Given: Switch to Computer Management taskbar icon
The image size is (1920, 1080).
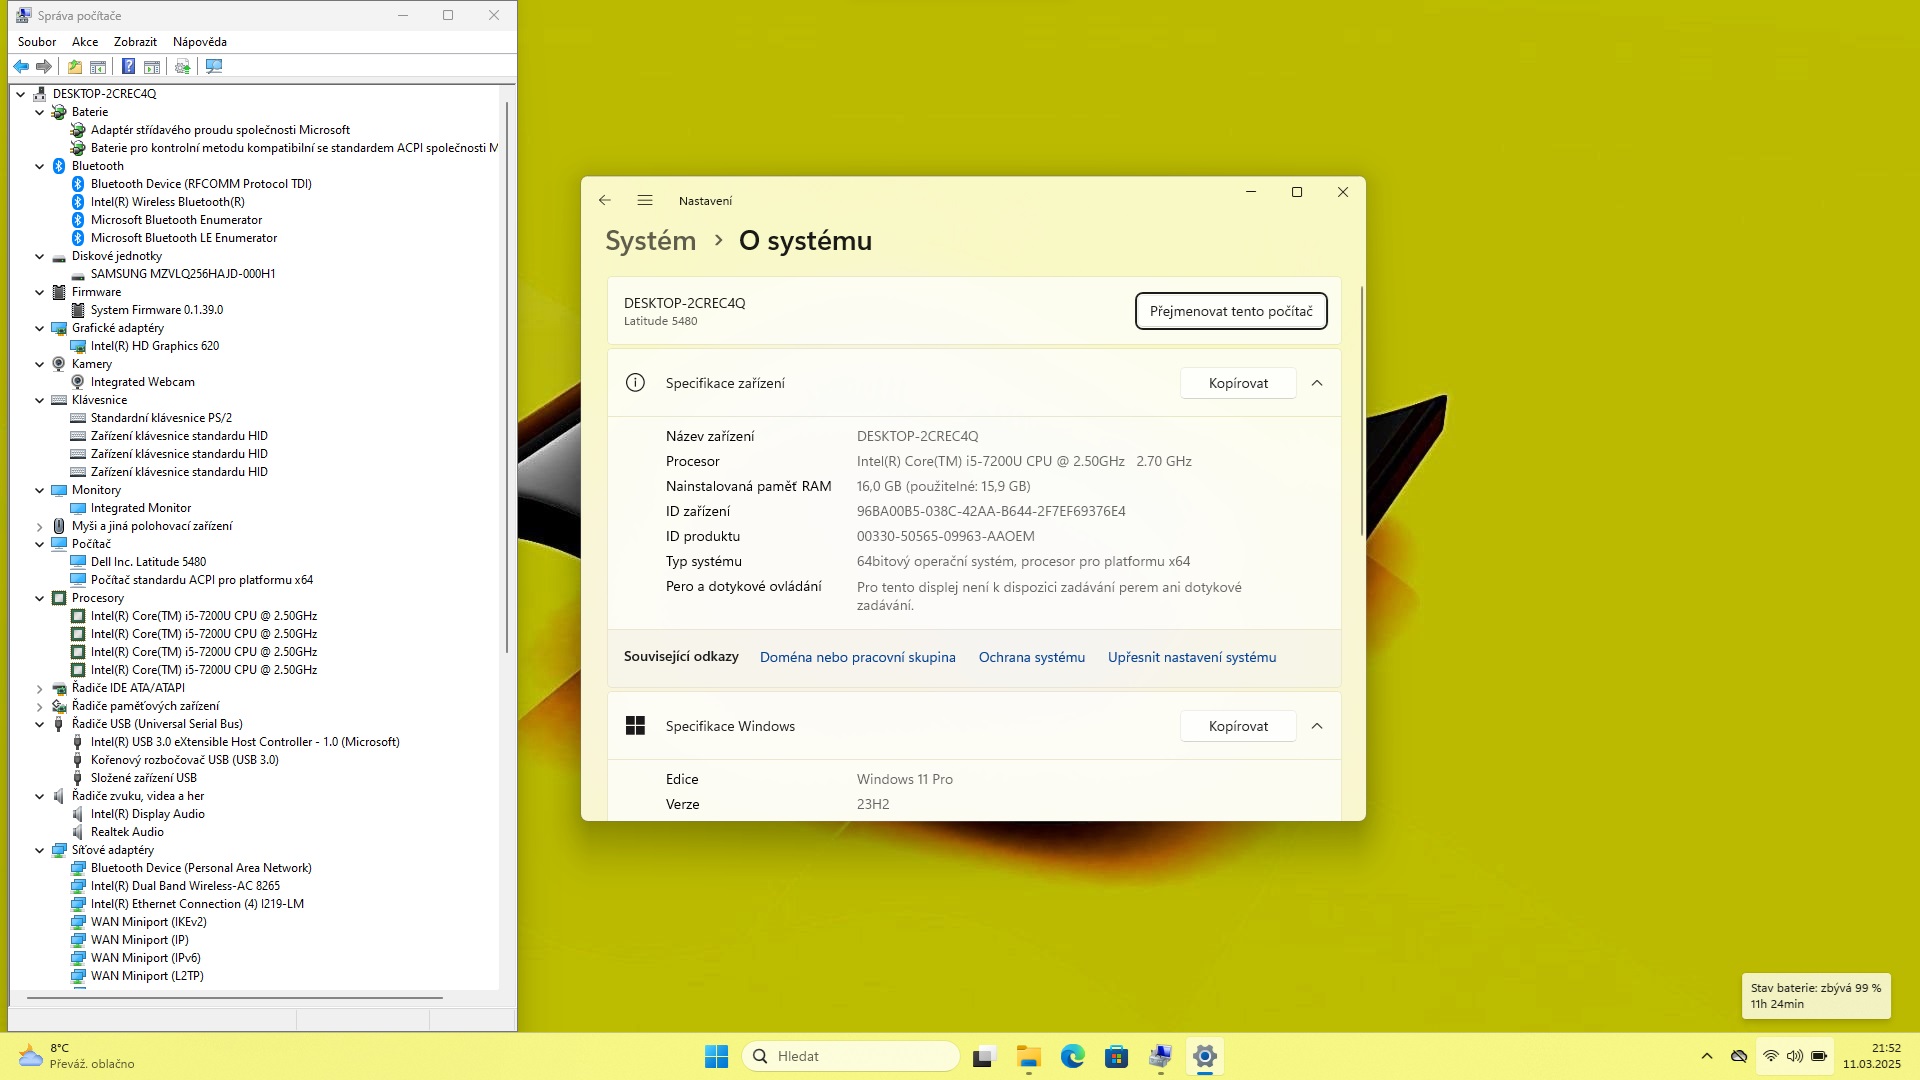Looking at the screenshot, I should coord(1161,1056).
